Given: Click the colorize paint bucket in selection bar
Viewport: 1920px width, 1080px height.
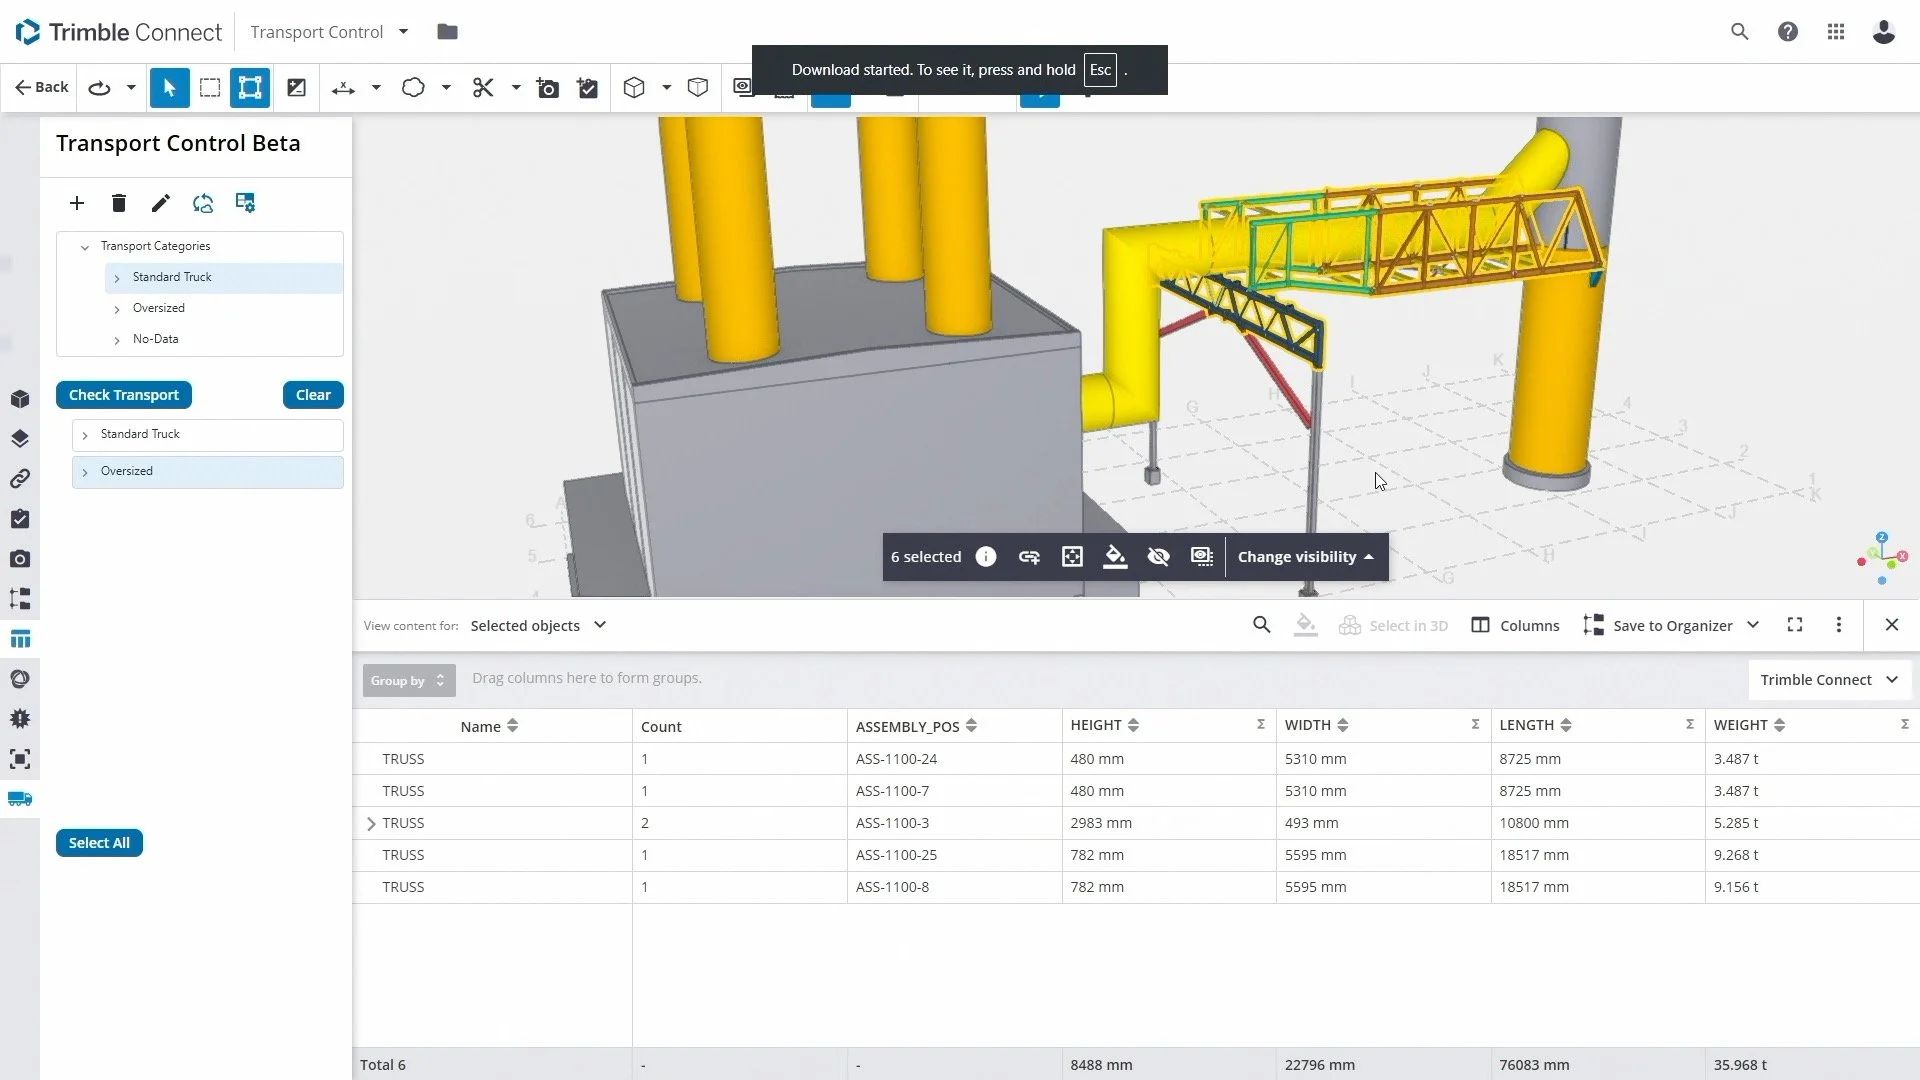Looking at the screenshot, I should pyautogui.click(x=1115, y=557).
